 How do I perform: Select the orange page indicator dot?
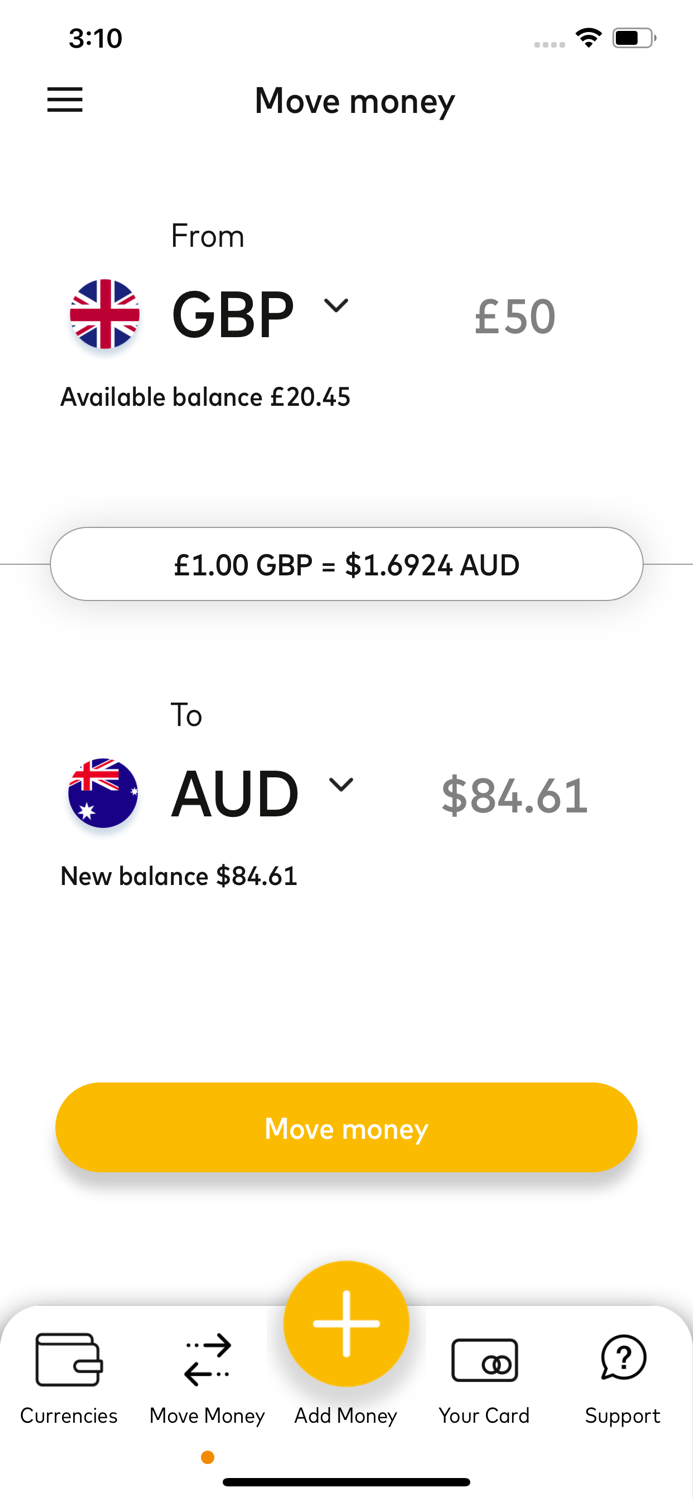click(207, 1457)
